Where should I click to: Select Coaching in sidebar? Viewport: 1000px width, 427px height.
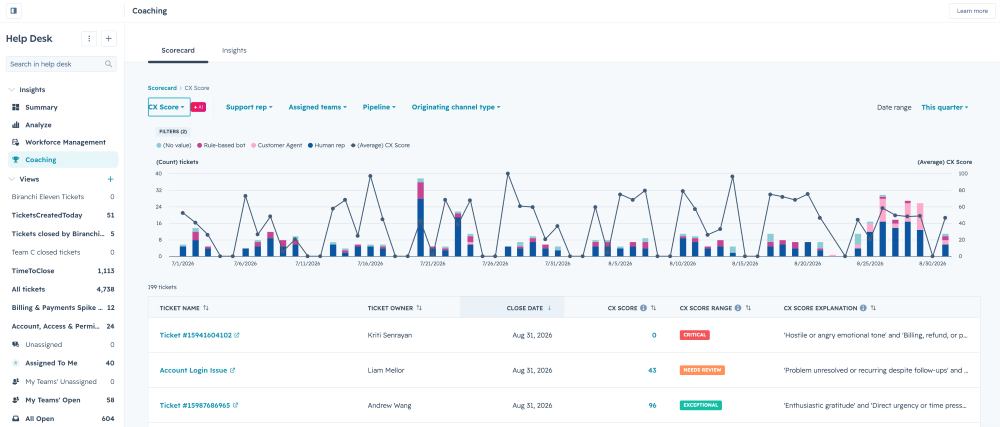point(62,160)
